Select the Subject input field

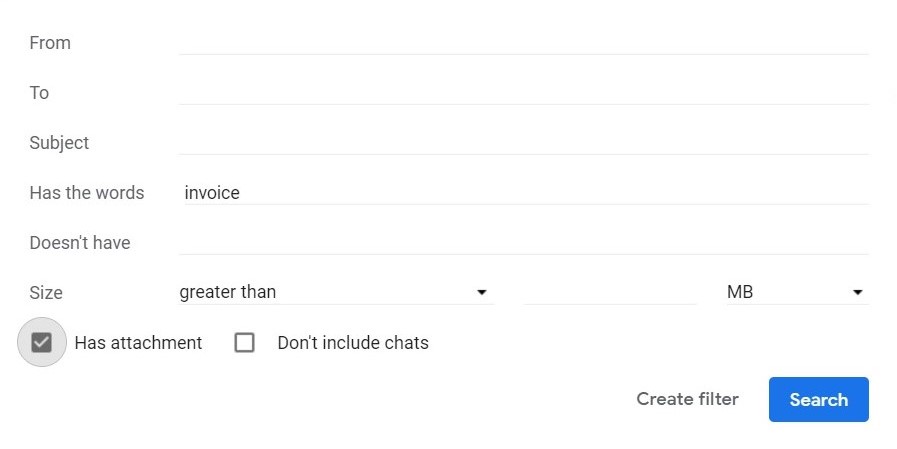click(523, 143)
